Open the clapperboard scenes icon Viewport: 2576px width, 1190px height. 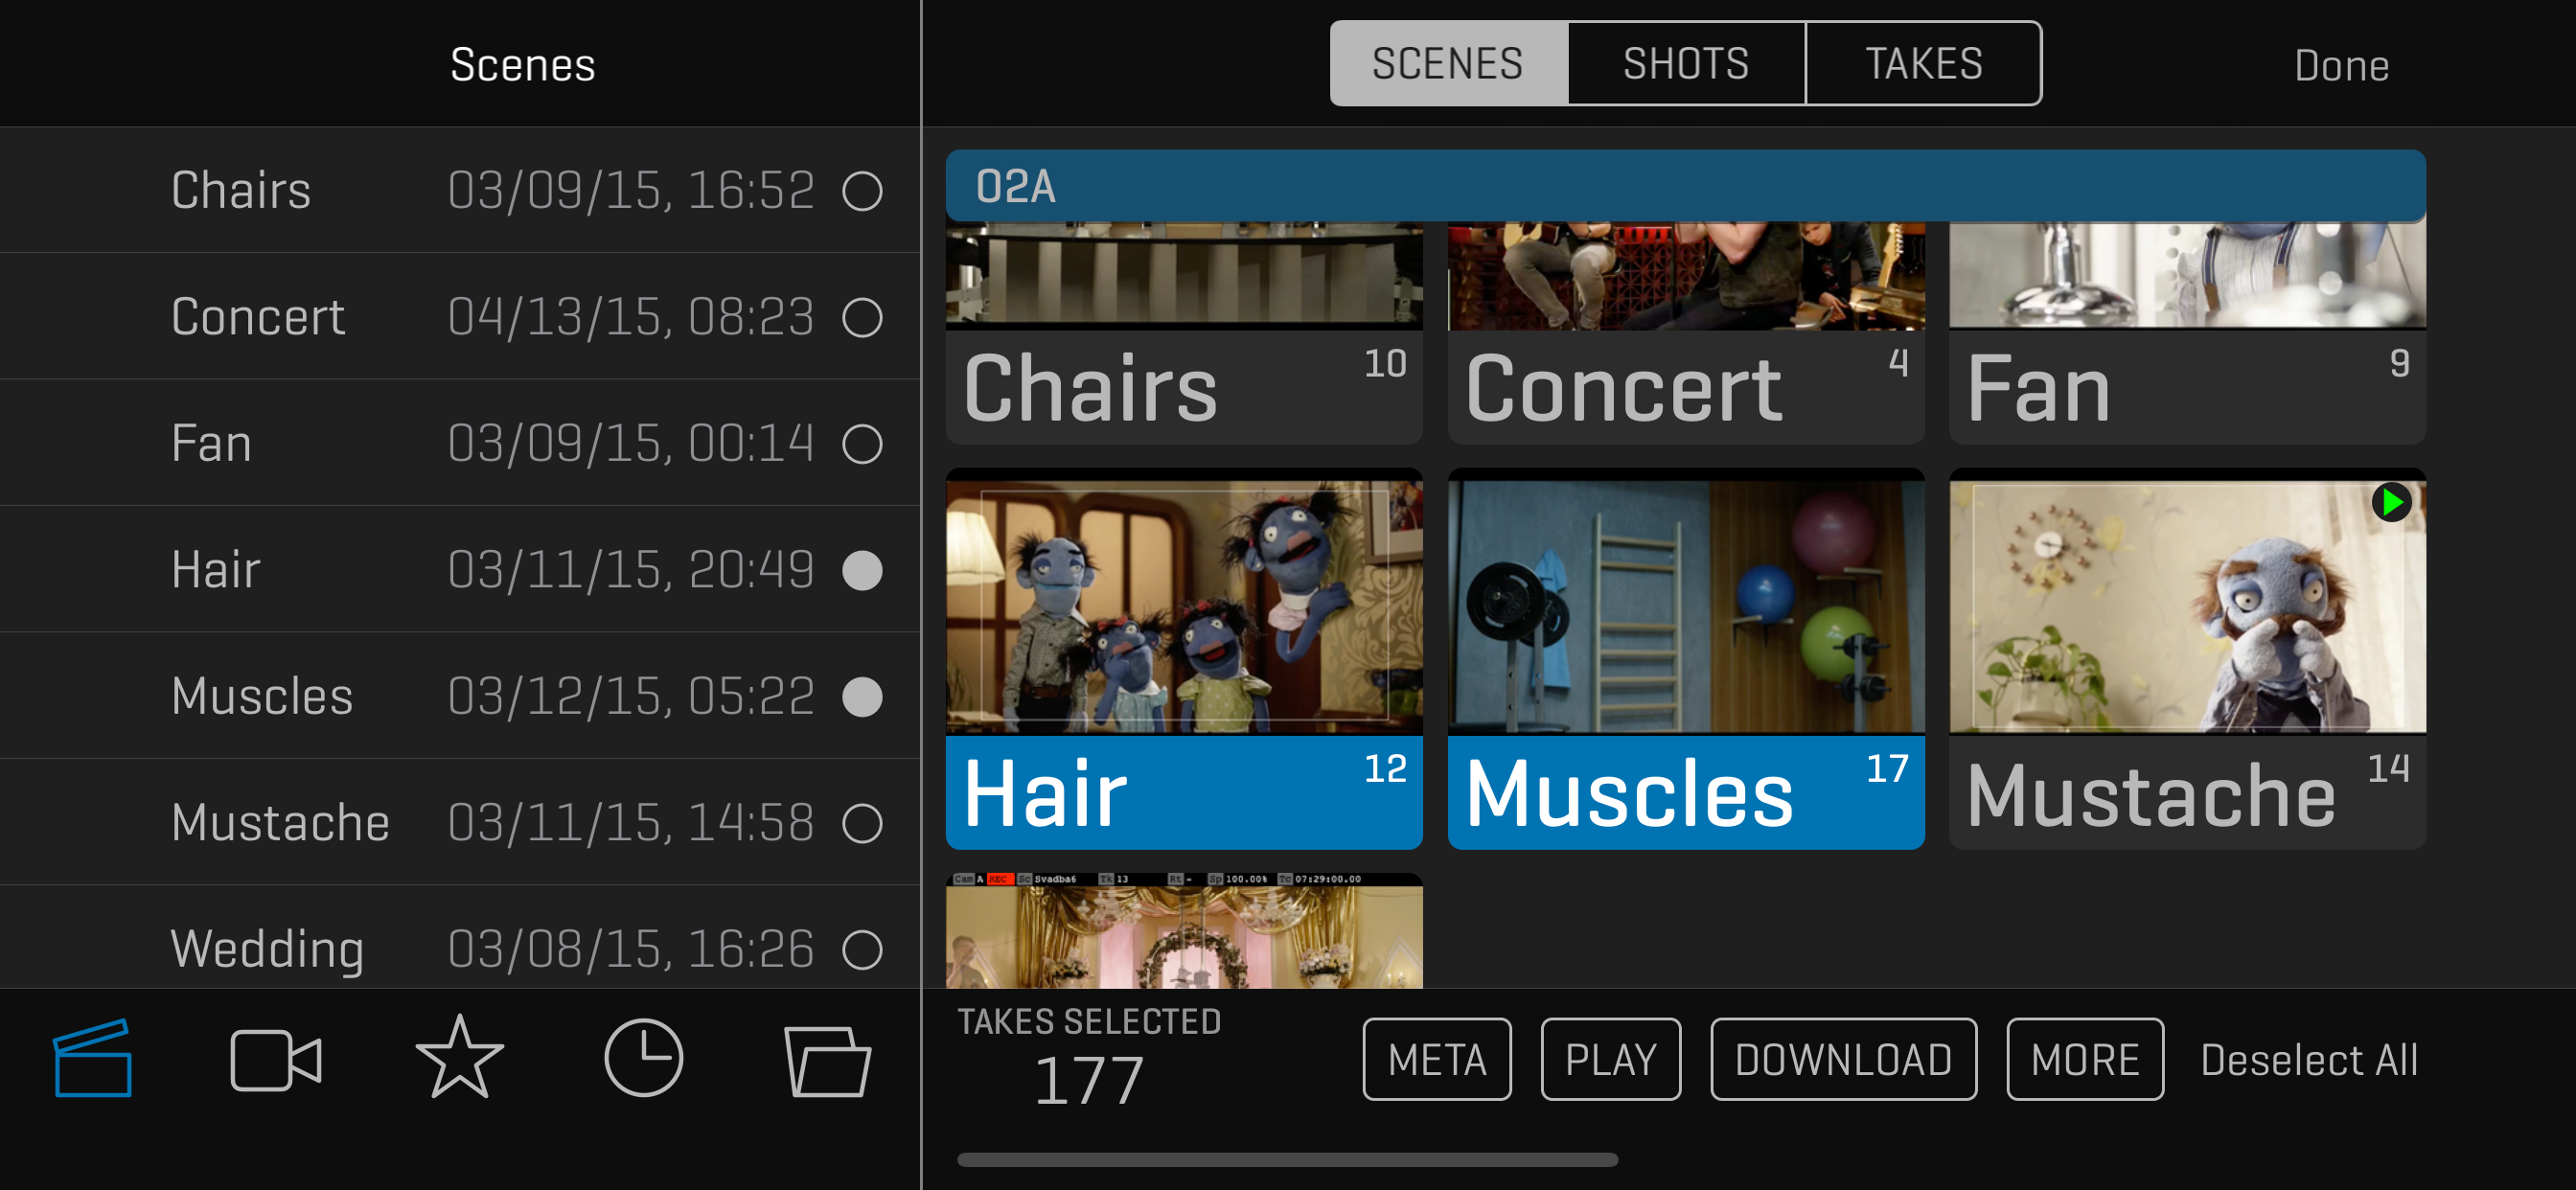[93, 1058]
